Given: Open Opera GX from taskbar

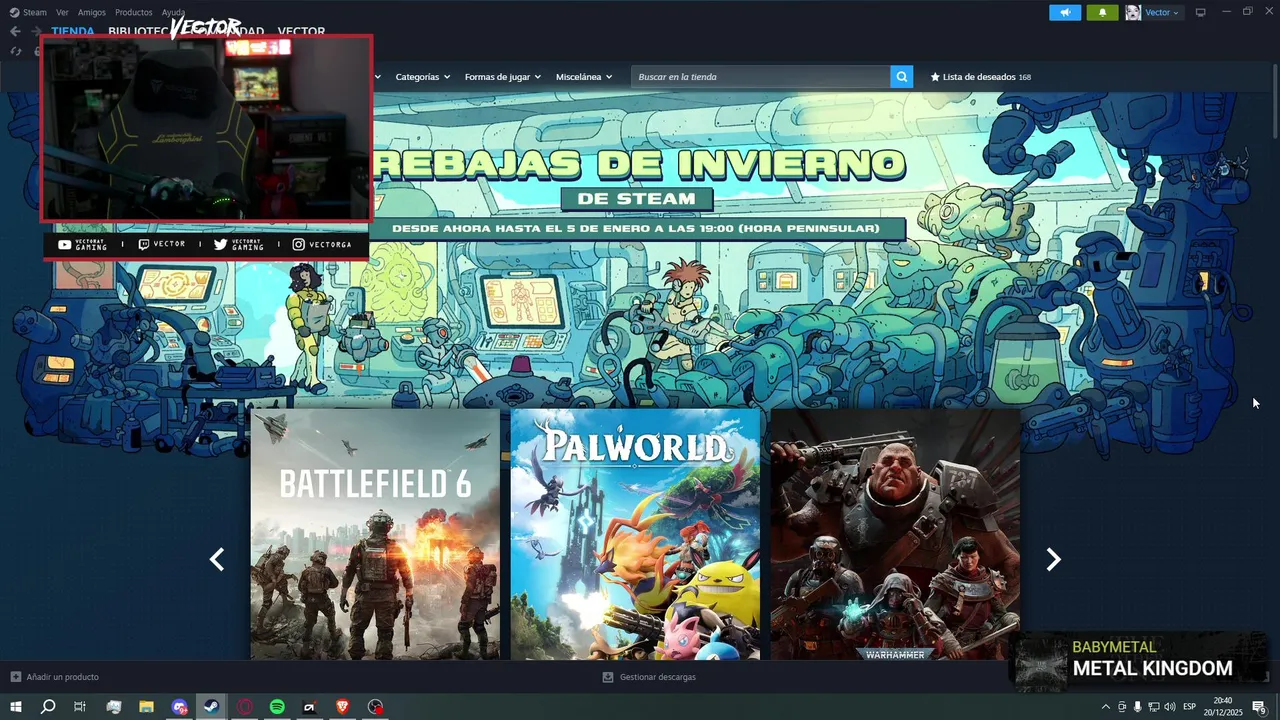Looking at the screenshot, I should 244,707.
